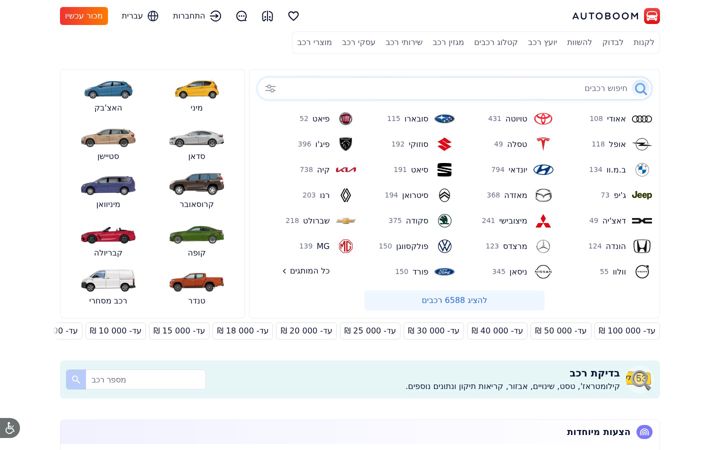
Task: Select the Volvo brand logo
Action: [x=641, y=272]
